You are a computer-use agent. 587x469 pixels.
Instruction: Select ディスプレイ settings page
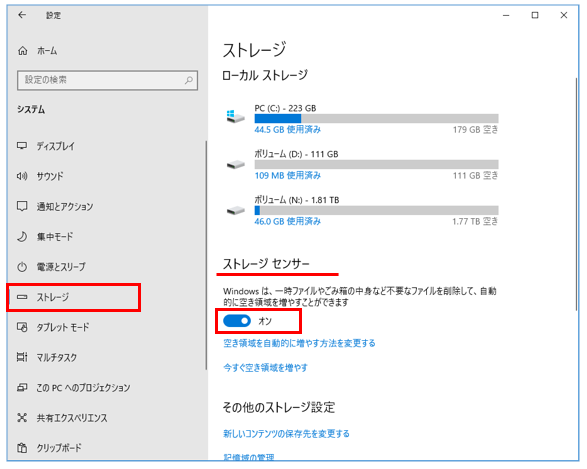[x=55, y=146]
